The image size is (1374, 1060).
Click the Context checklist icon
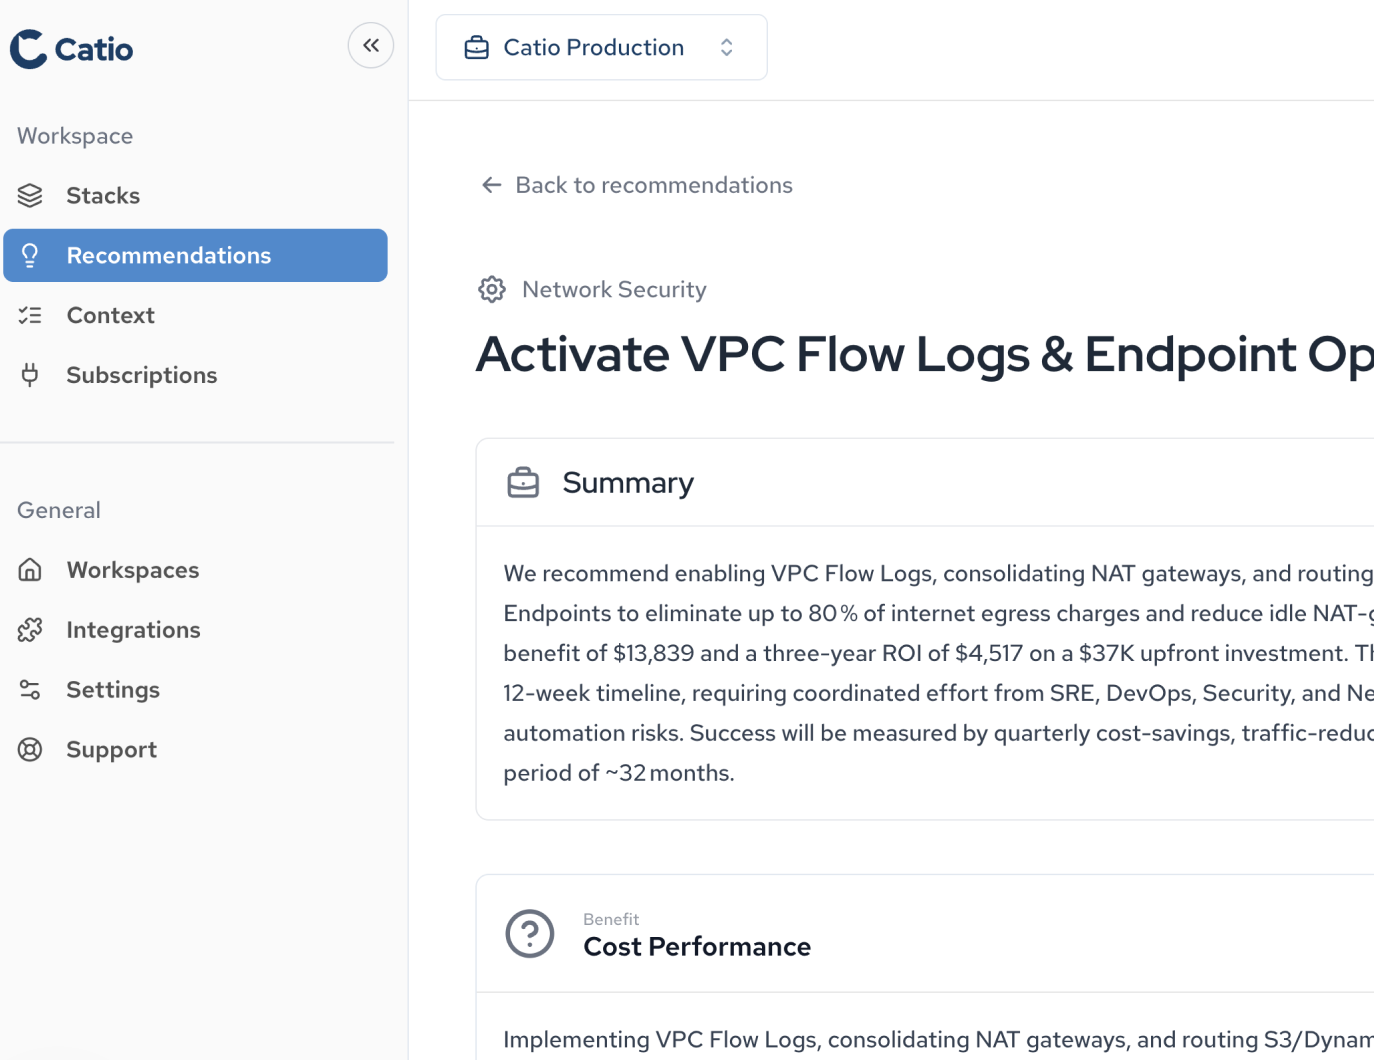coord(29,314)
